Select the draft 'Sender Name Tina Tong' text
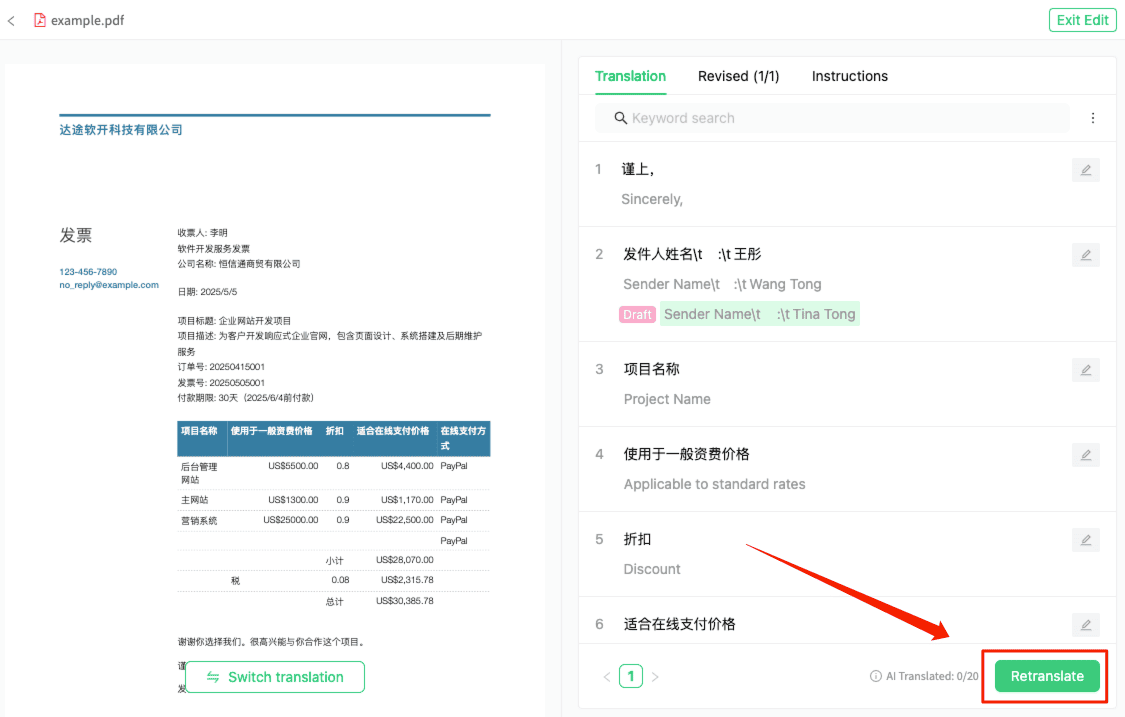This screenshot has height=717, width=1125. coord(759,314)
